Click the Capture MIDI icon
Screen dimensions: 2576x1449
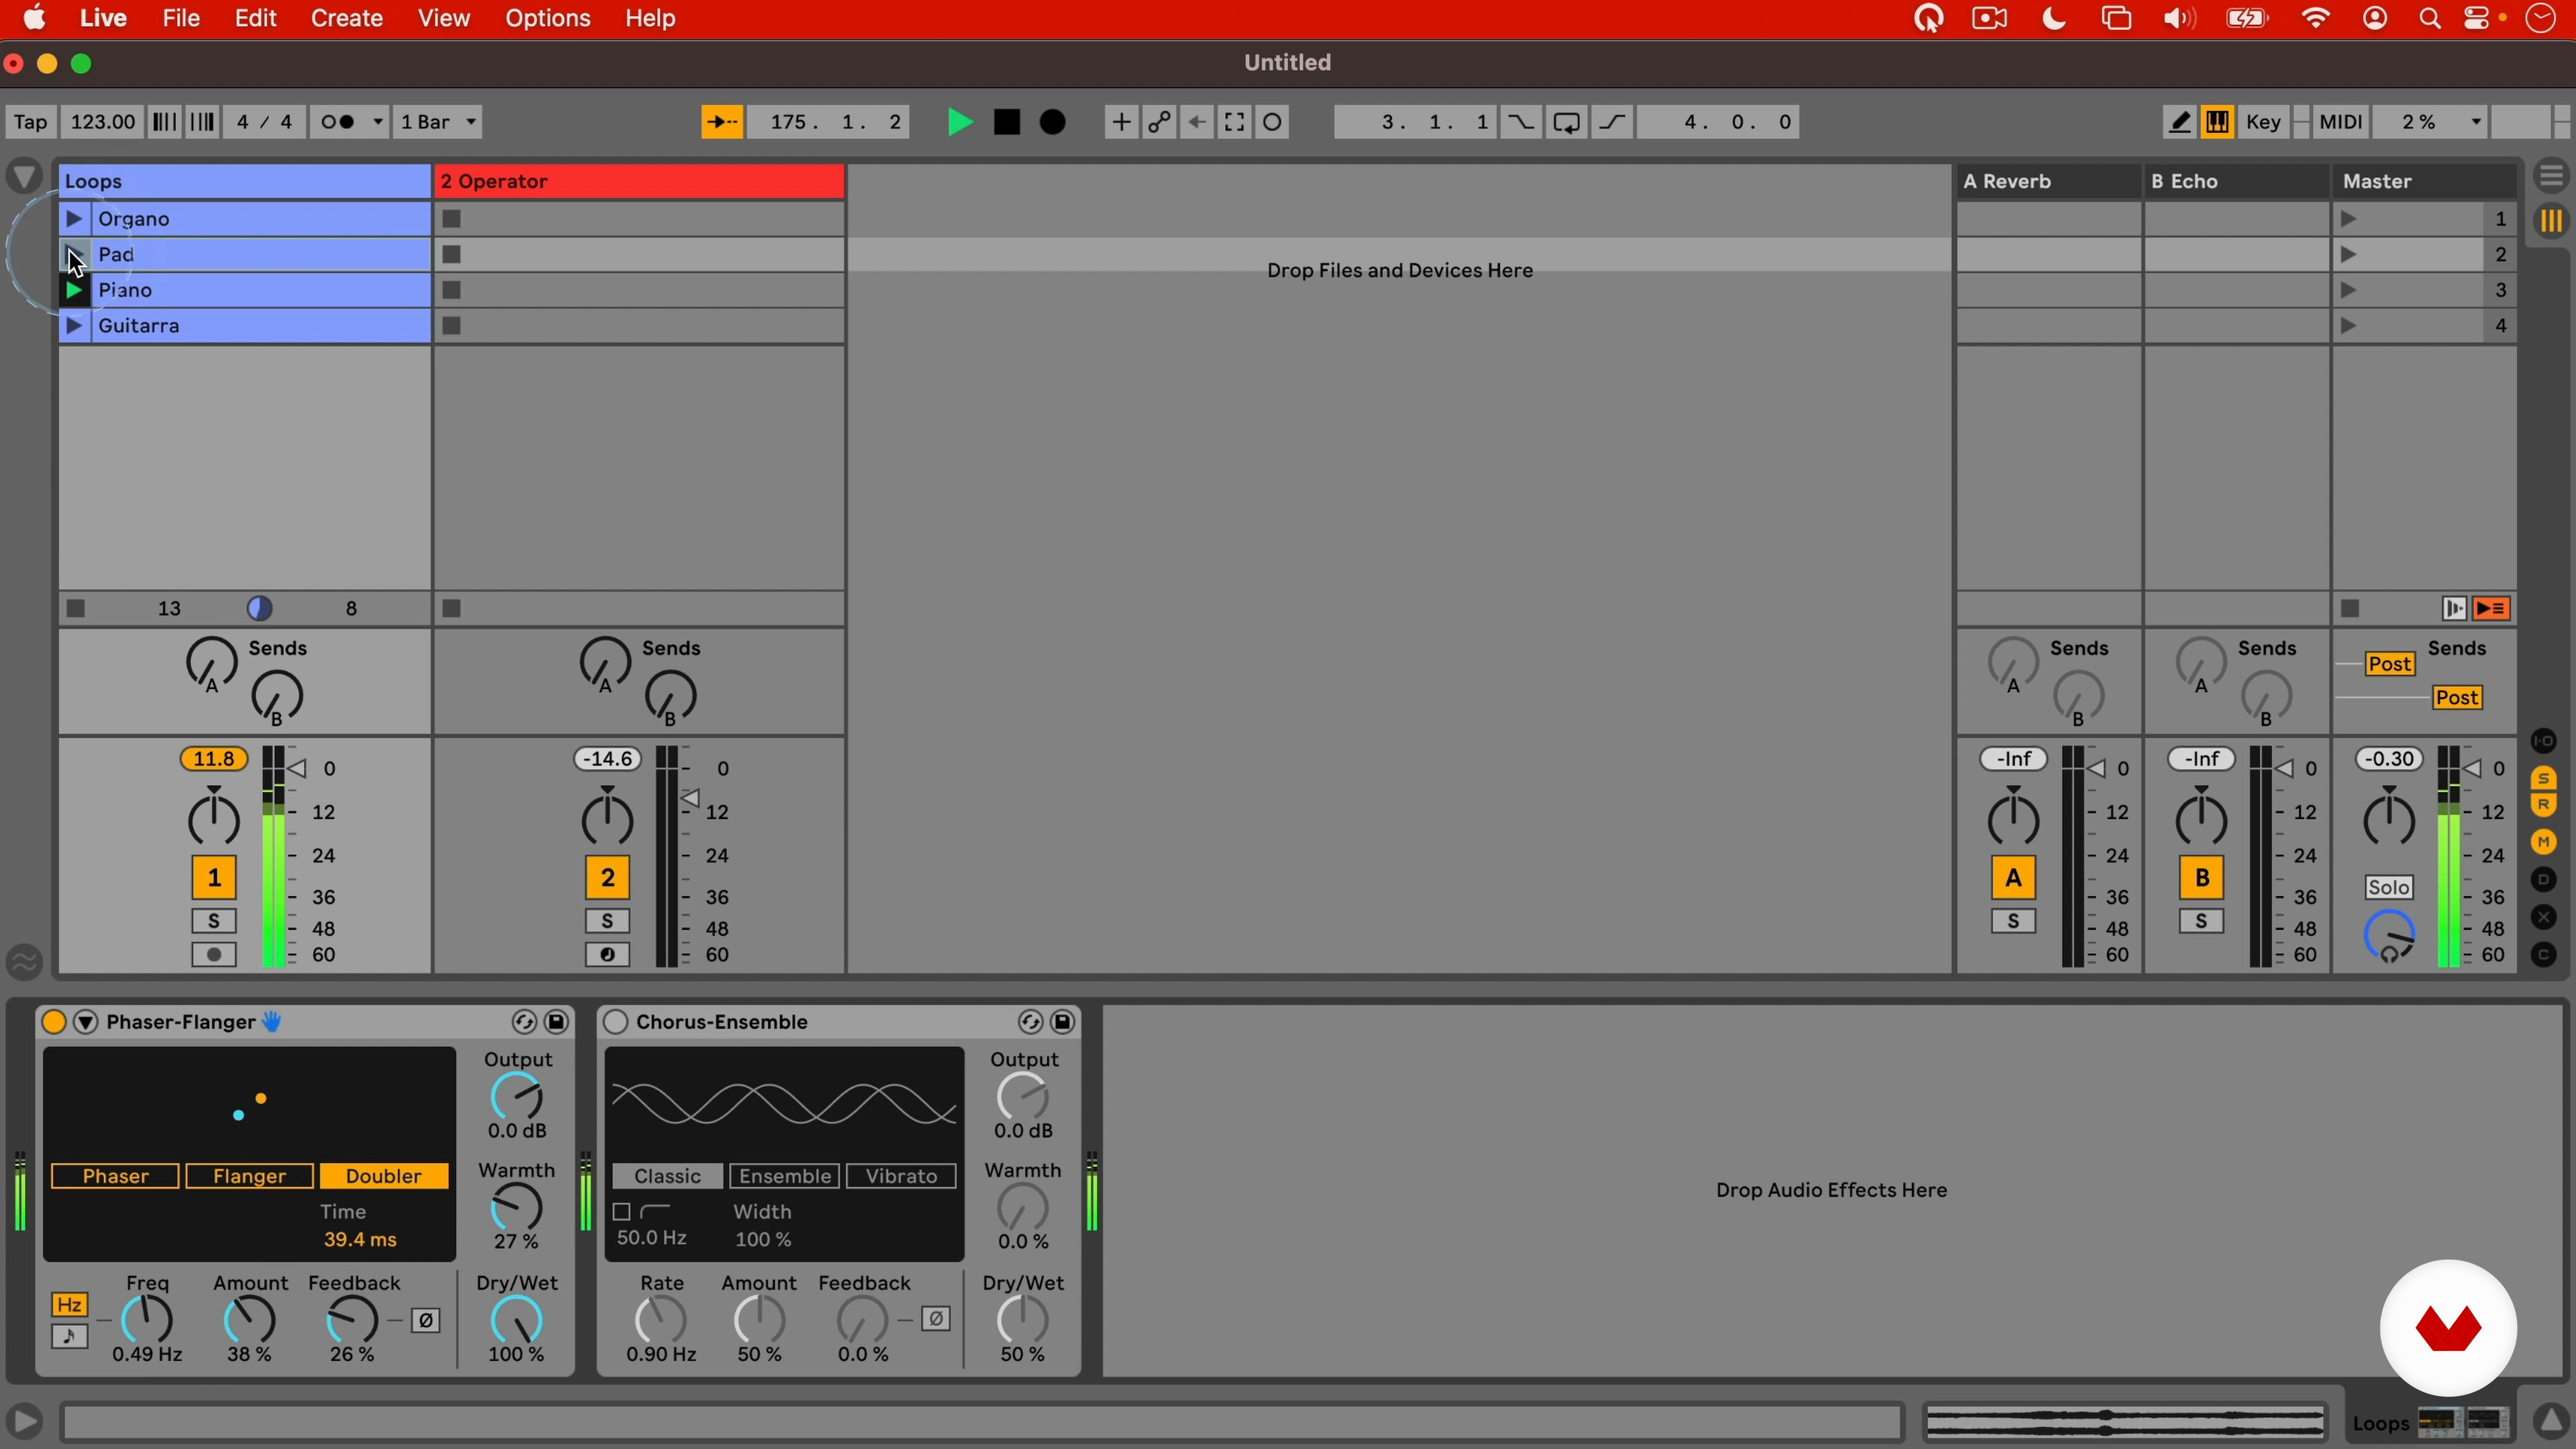click(x=1235, y=122)
